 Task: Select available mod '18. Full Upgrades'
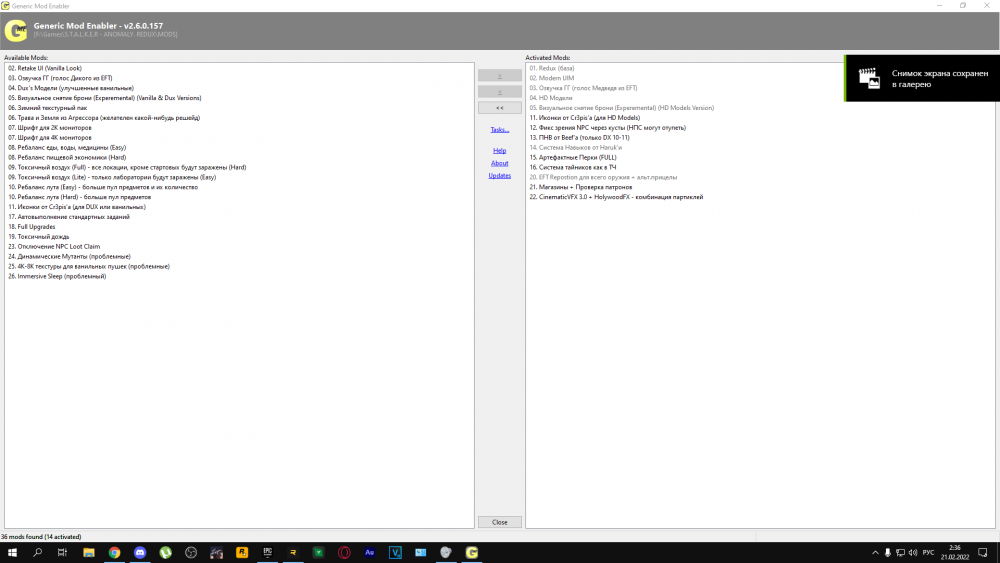pyautogui.click(x=31, y=226)
